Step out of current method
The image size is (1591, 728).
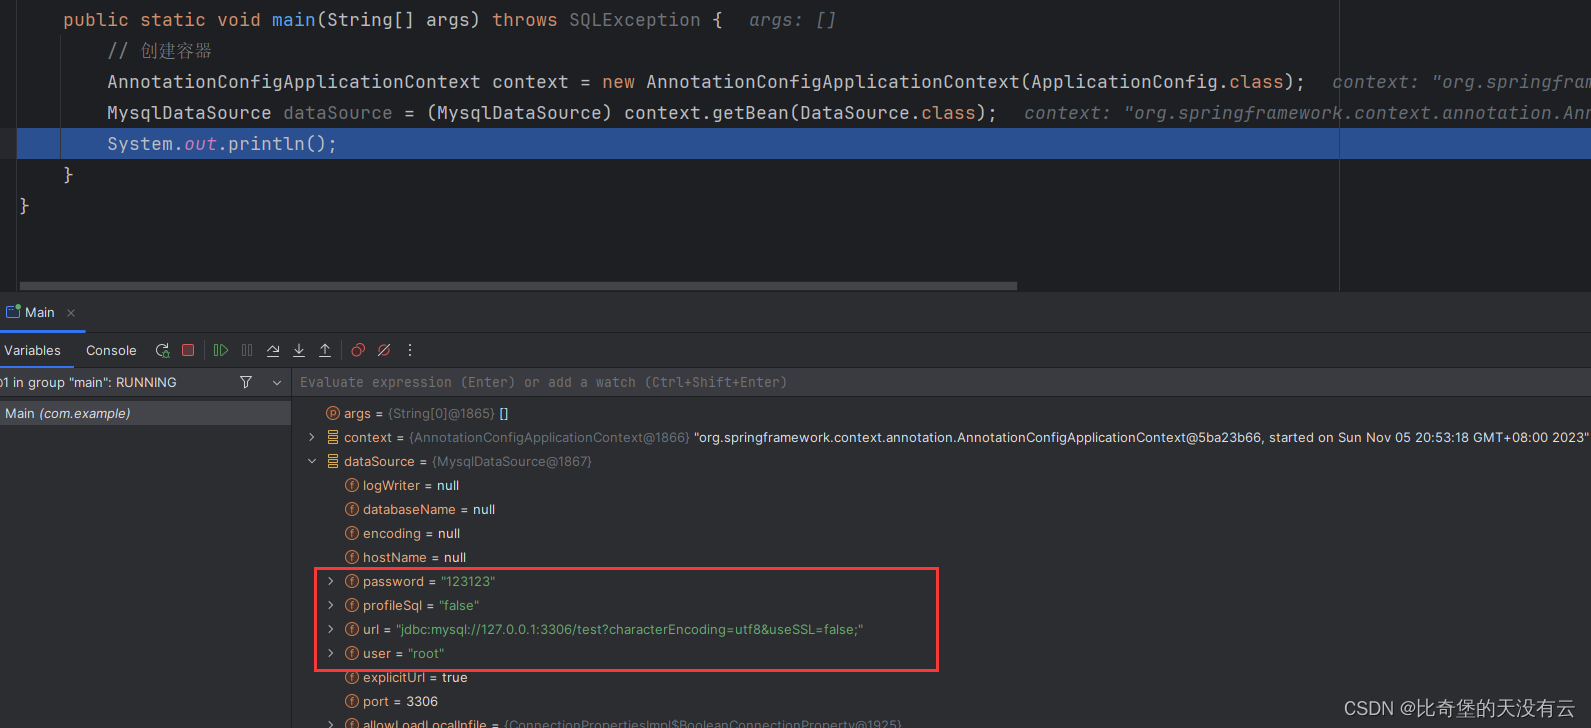pyautogui.click(x=325, y=350)
